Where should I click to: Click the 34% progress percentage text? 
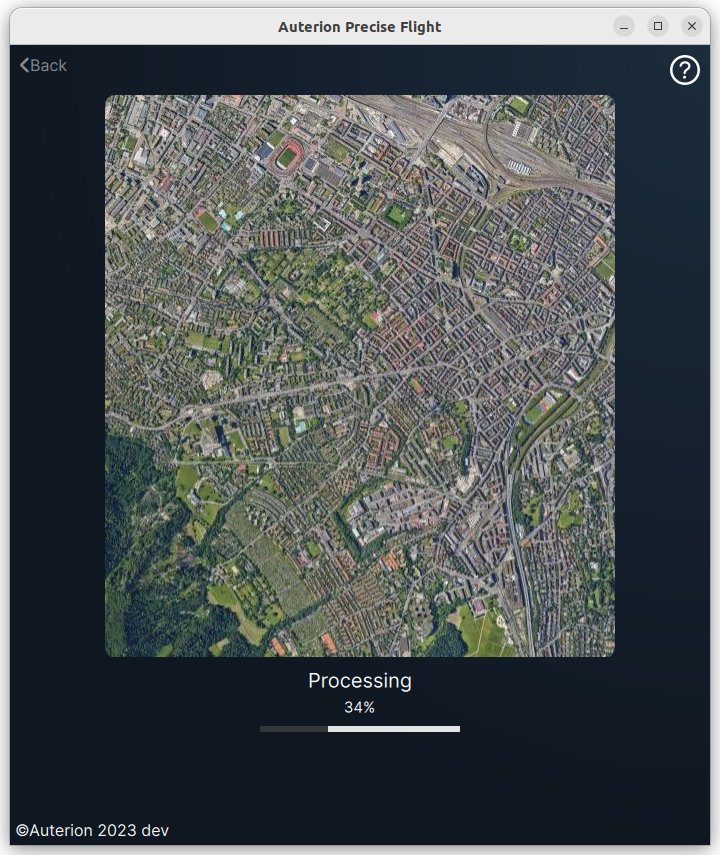tap(359, 708)
